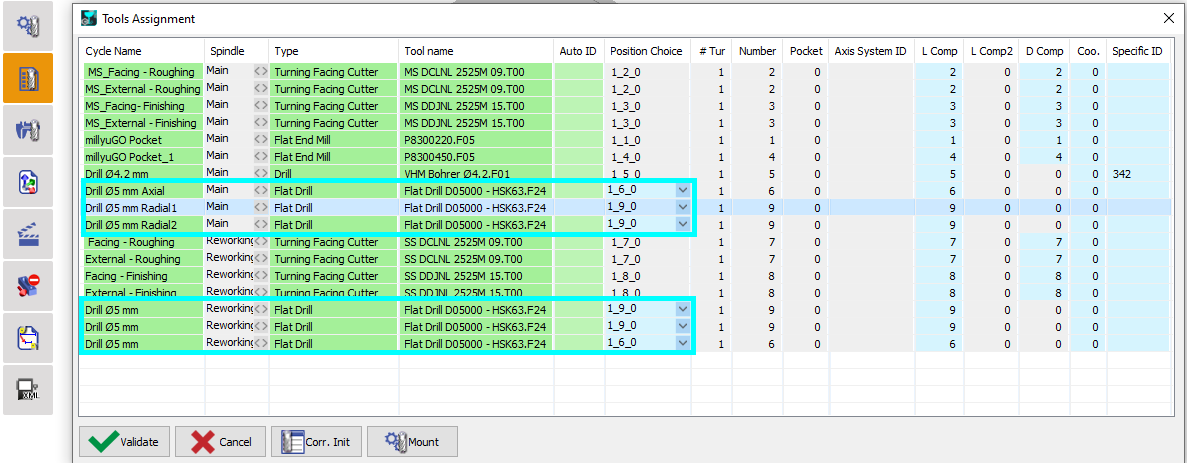Viewport: 1187px width, 464px height.
Task: Open Position Choice dropdown for Drill Ø5 mm Radial2
Action: pyautogui.click(x=683, y=224)
